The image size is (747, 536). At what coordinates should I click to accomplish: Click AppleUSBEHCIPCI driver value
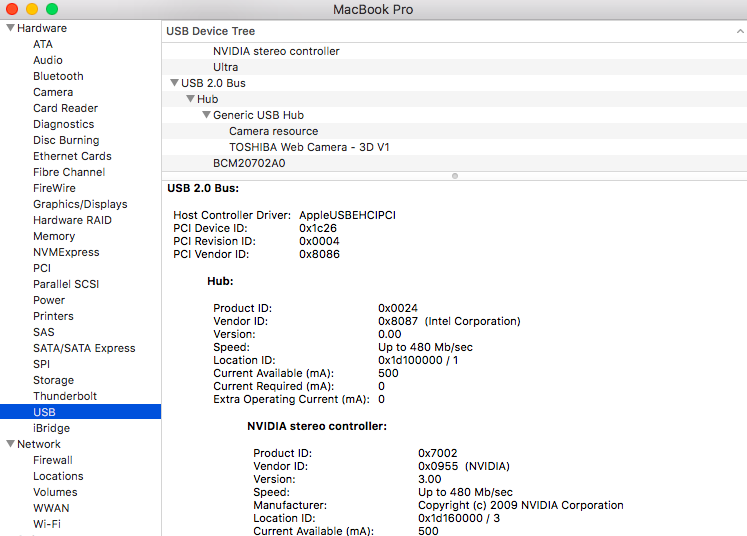pos(347,215)
